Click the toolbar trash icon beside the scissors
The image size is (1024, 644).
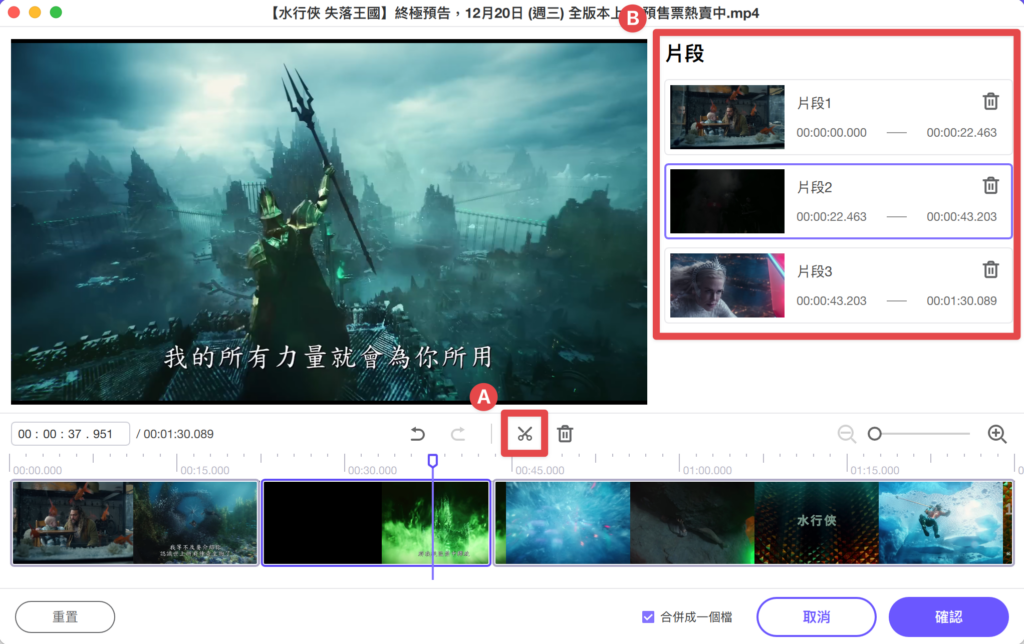pyautogui.click(x=565, y=434)
